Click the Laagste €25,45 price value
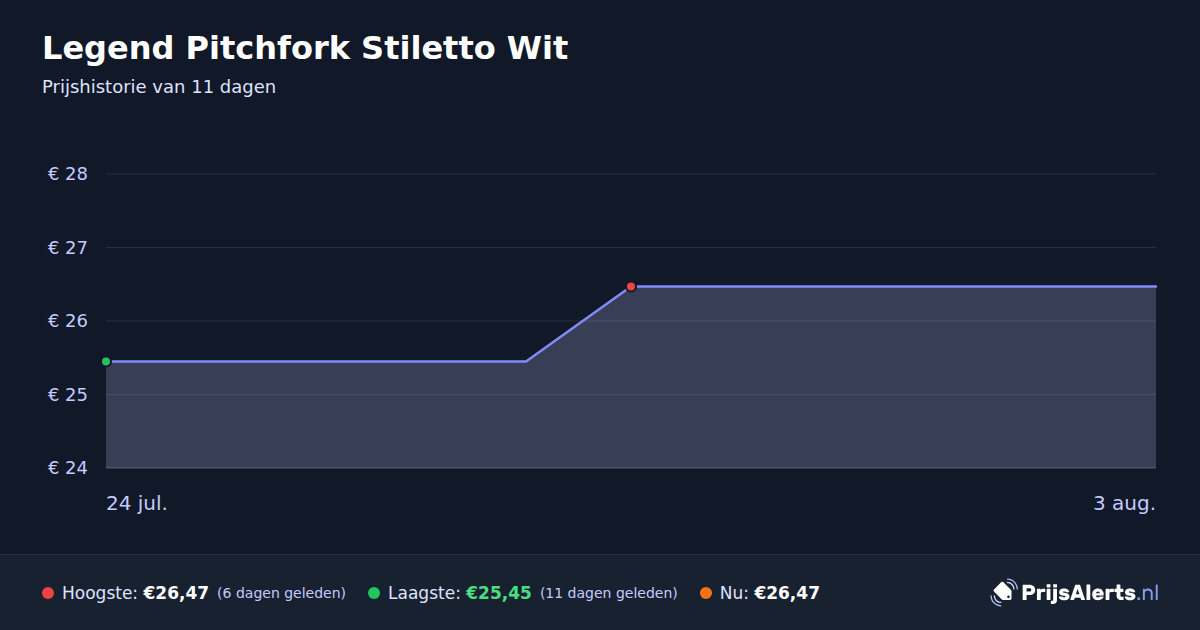The image size is (1200, 630). (499, 593)
